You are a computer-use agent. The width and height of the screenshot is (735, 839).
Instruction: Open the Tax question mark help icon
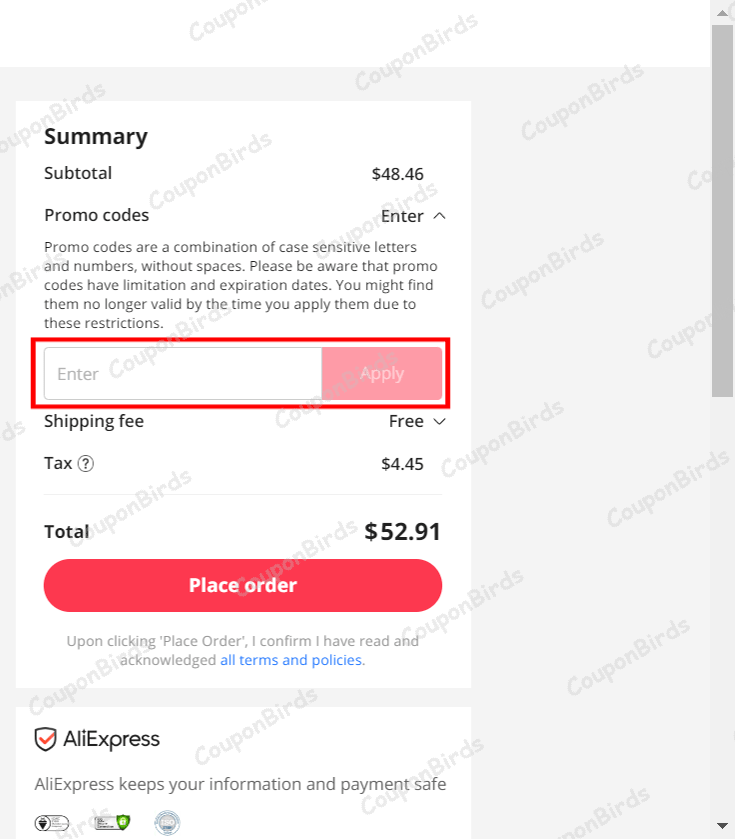point(86,463)
